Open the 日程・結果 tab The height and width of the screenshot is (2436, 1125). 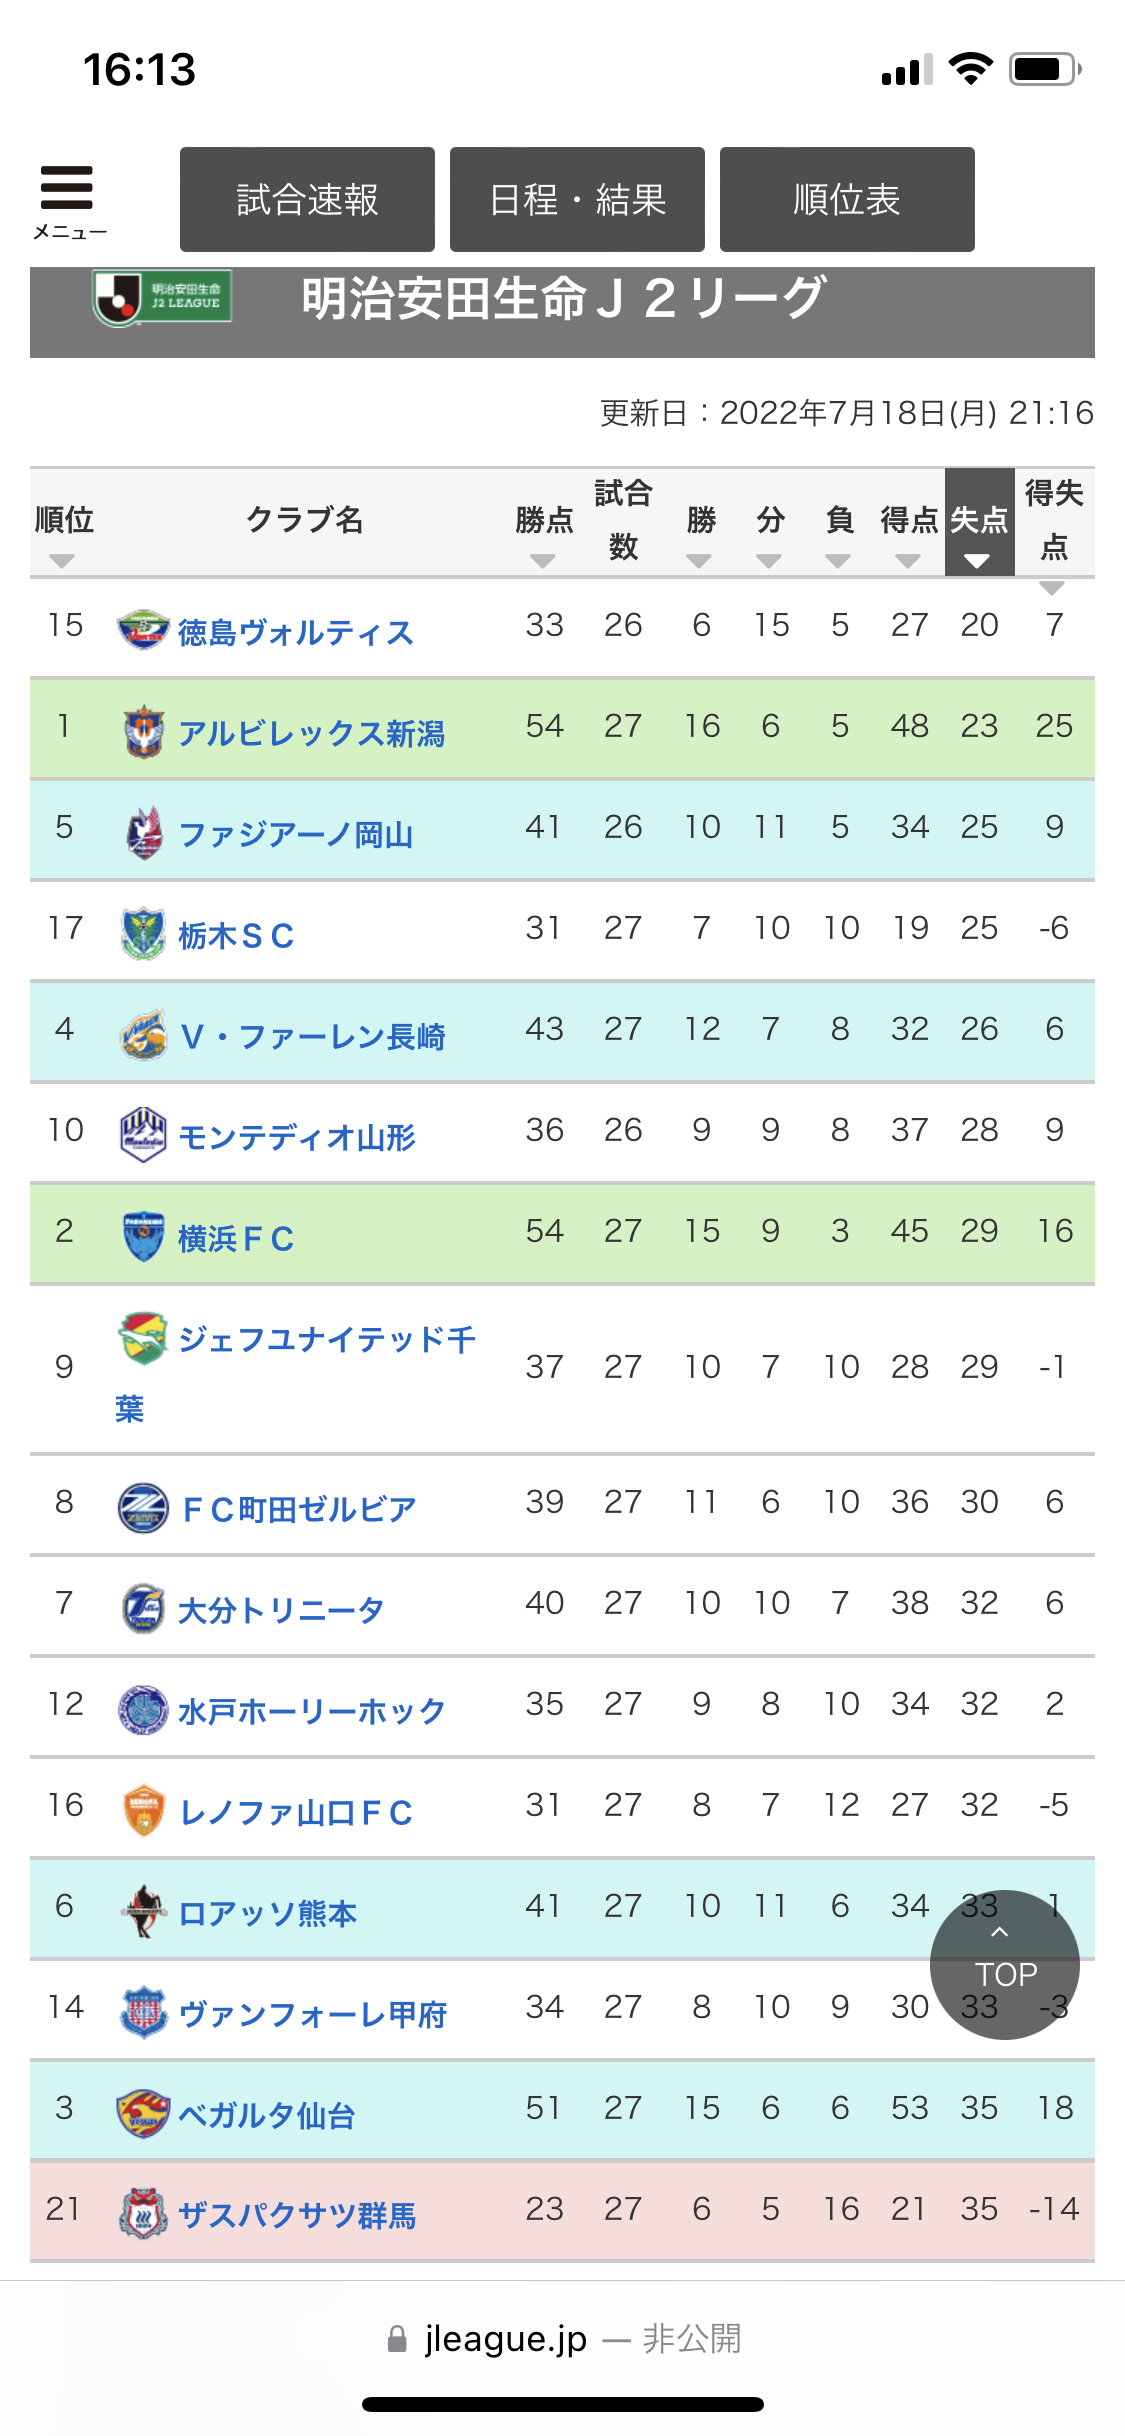point(577,199)
